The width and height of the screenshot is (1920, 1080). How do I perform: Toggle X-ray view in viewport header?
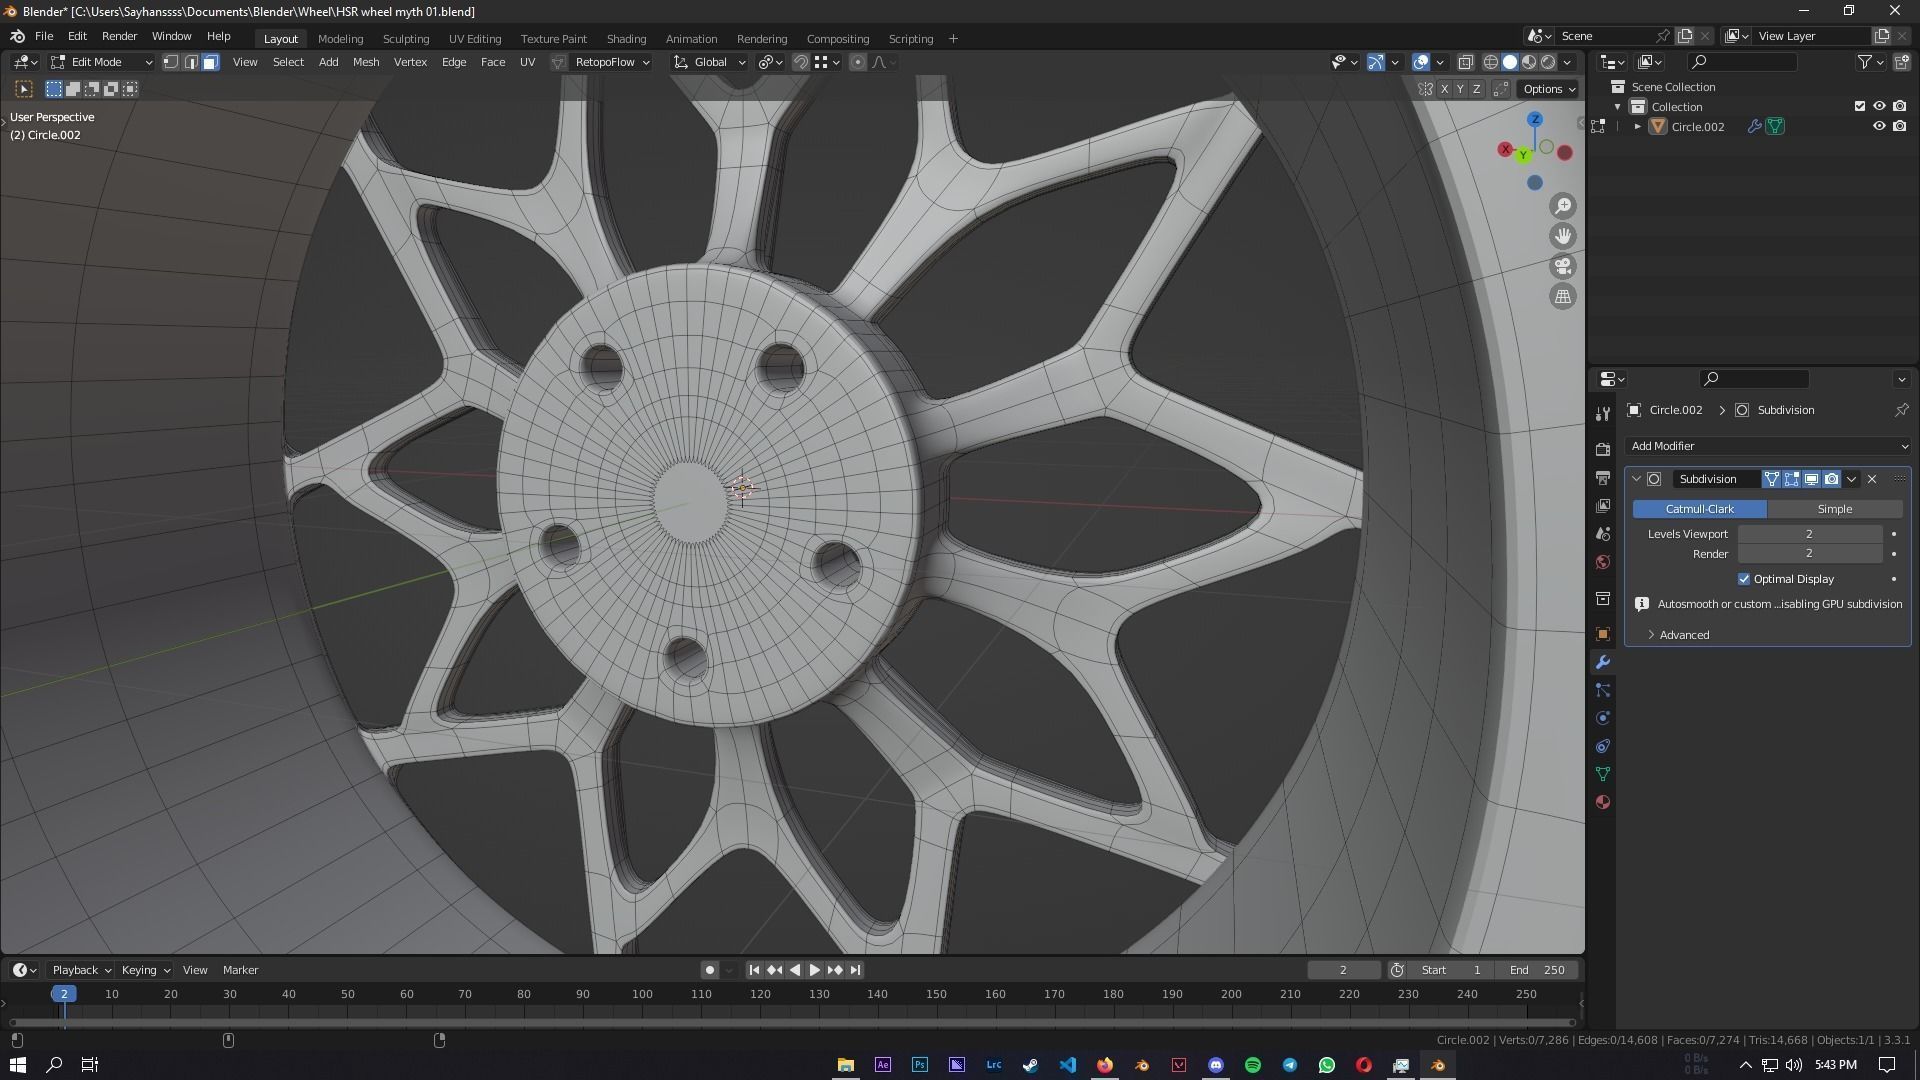[x=1466, y=62]
